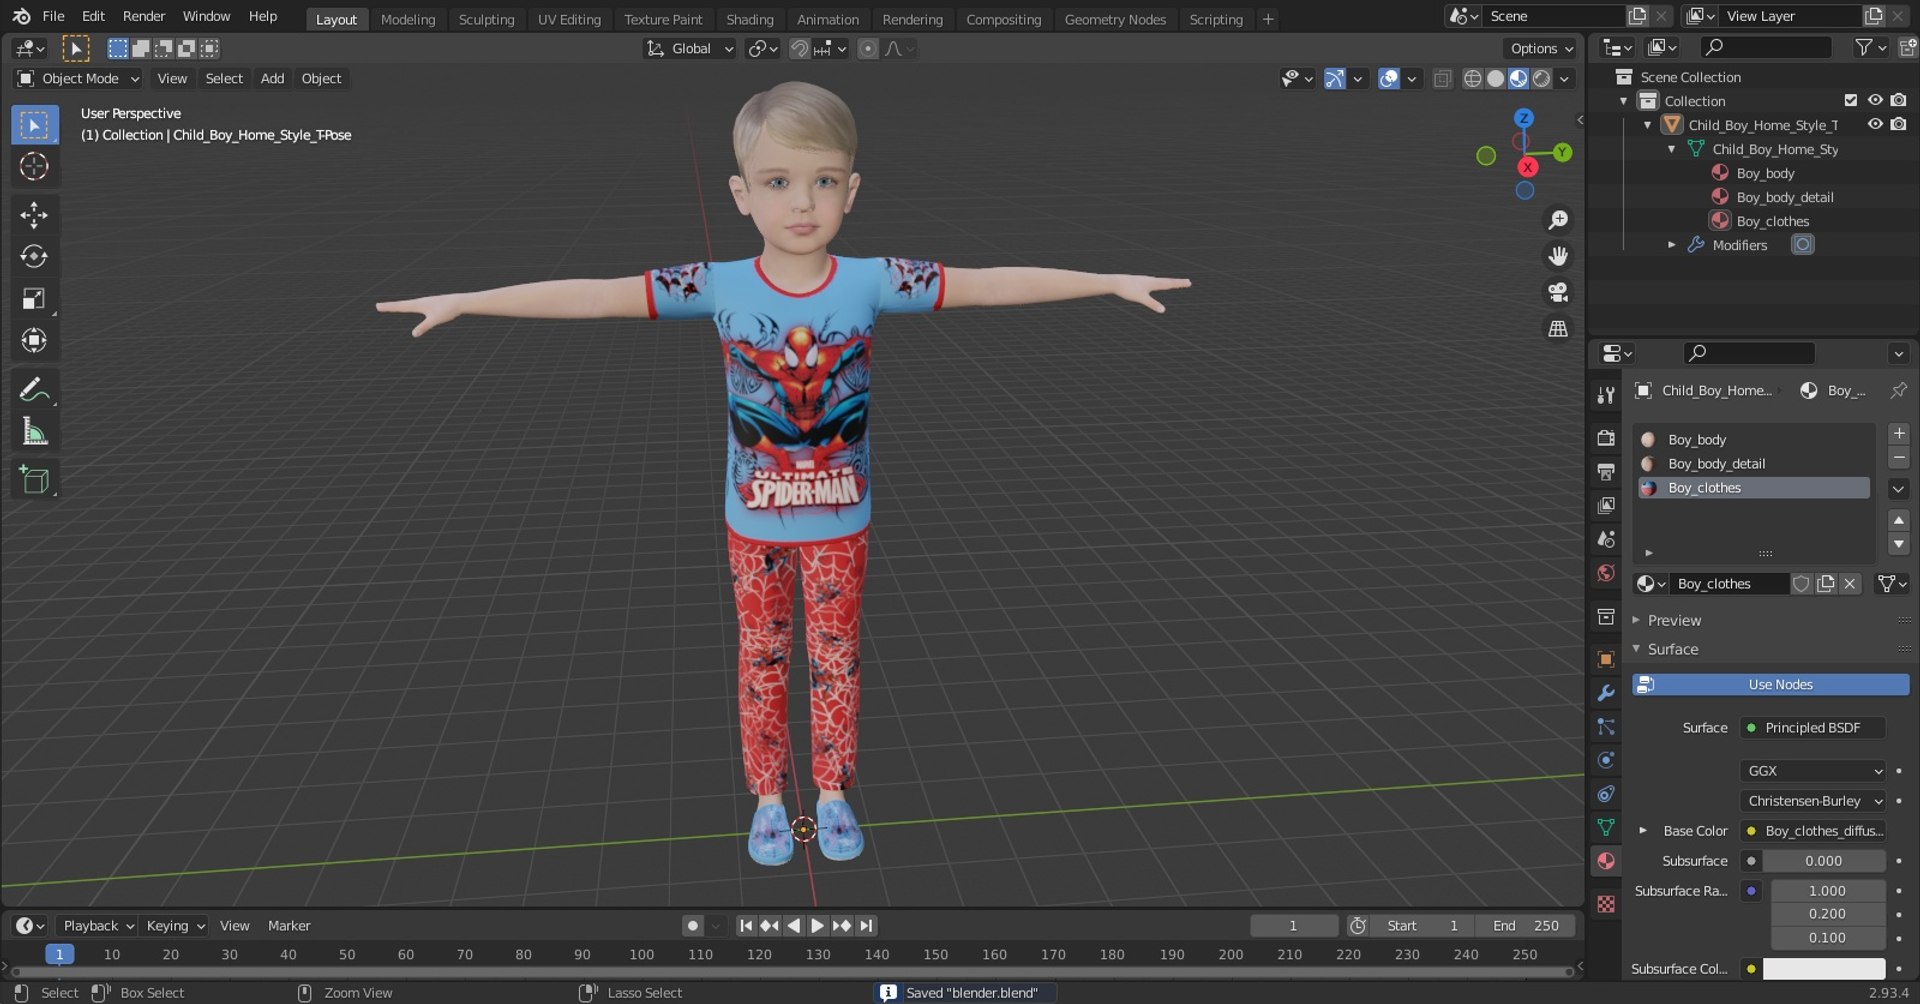Expand the Preview panel
1920x1004 pixels.
[1674, 621]
